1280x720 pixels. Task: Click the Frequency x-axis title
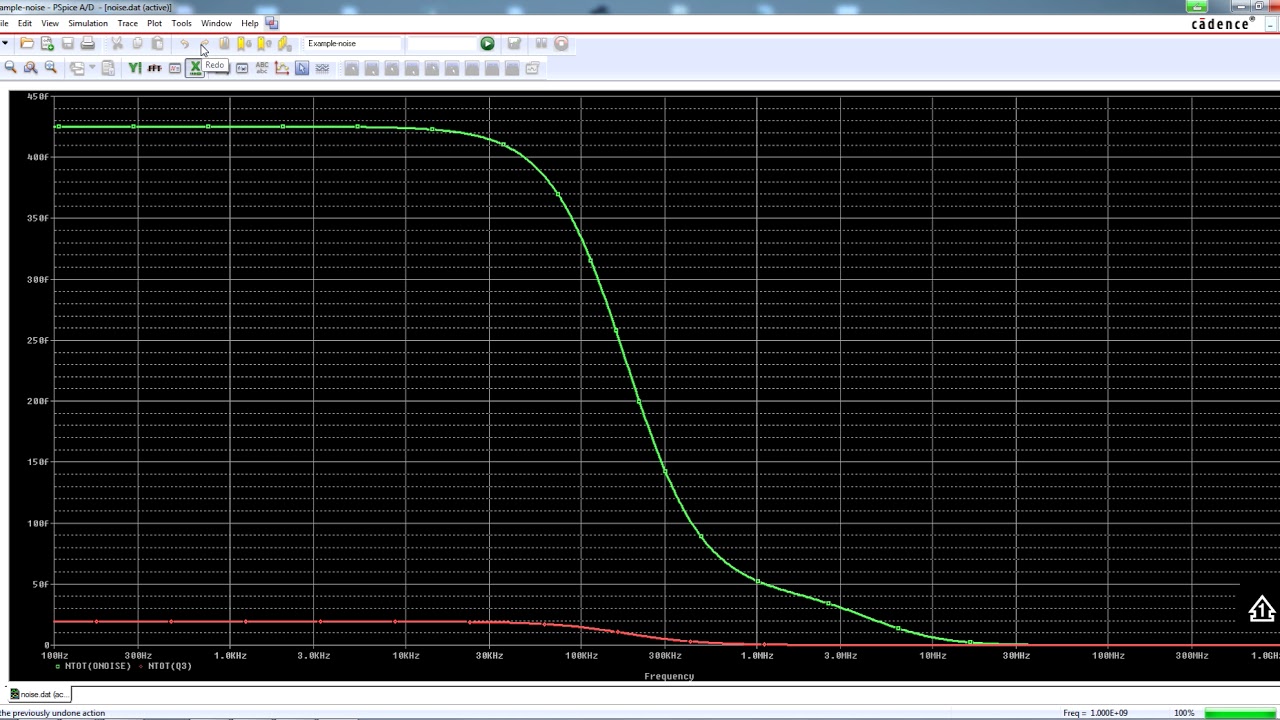click(x=669, y=676)
